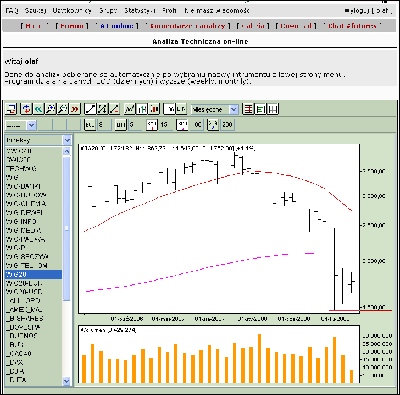
Task: Click the red double-right arrows scroll-forward icon
Action: (75, 109)
